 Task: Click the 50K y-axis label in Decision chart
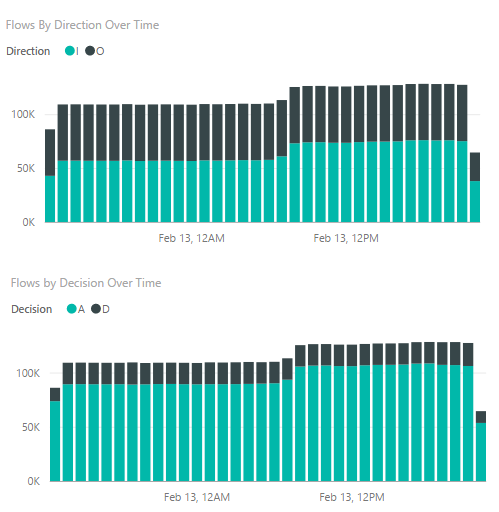[31, 427]
